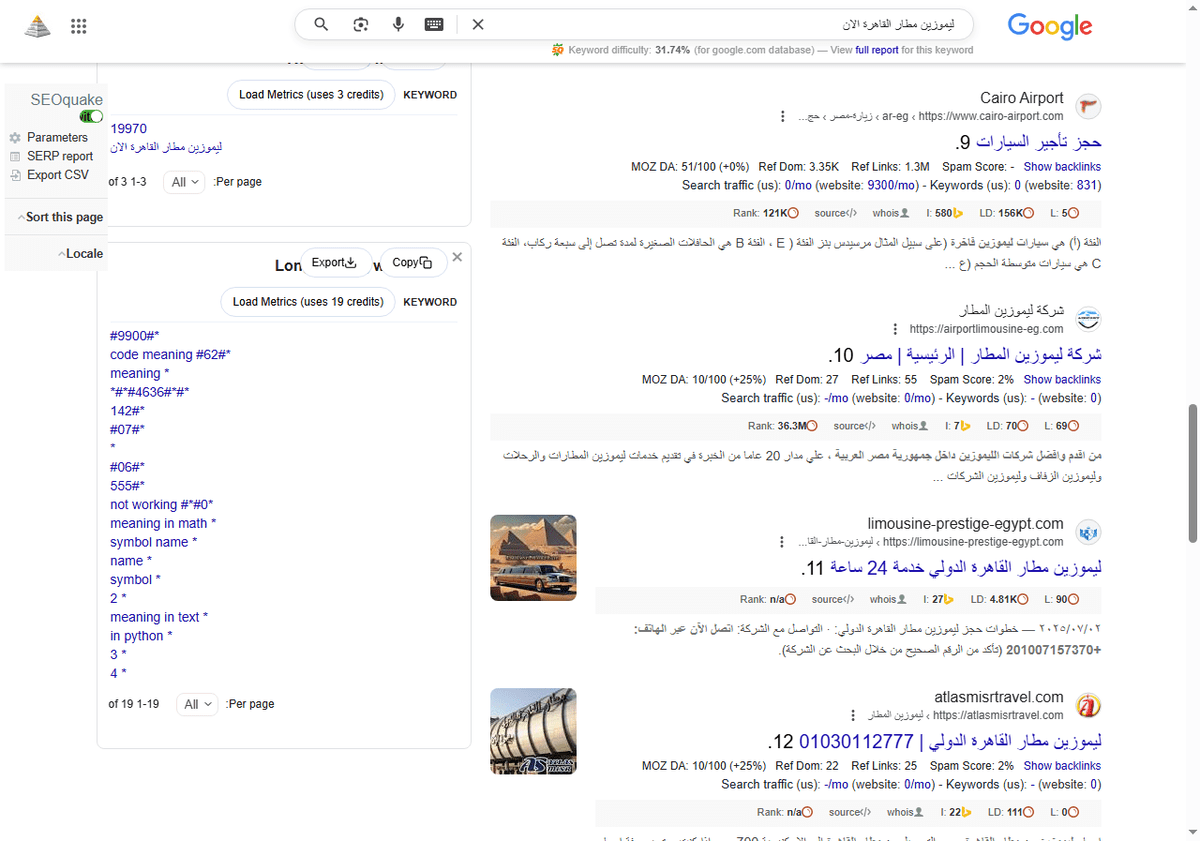Open SEOquake Parameters settings
This screenshot has width=1200, height=841.
58,137
